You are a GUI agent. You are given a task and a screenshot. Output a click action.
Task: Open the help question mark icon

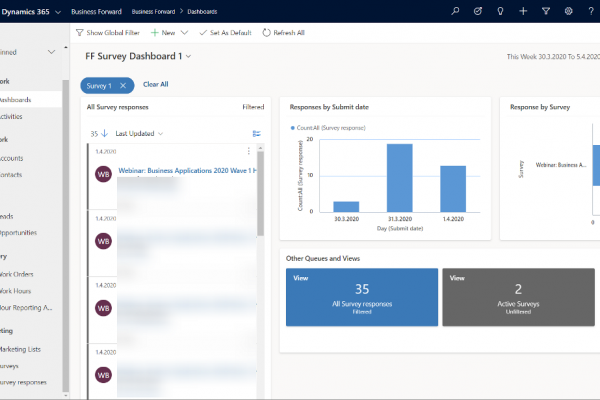point(591,11)
